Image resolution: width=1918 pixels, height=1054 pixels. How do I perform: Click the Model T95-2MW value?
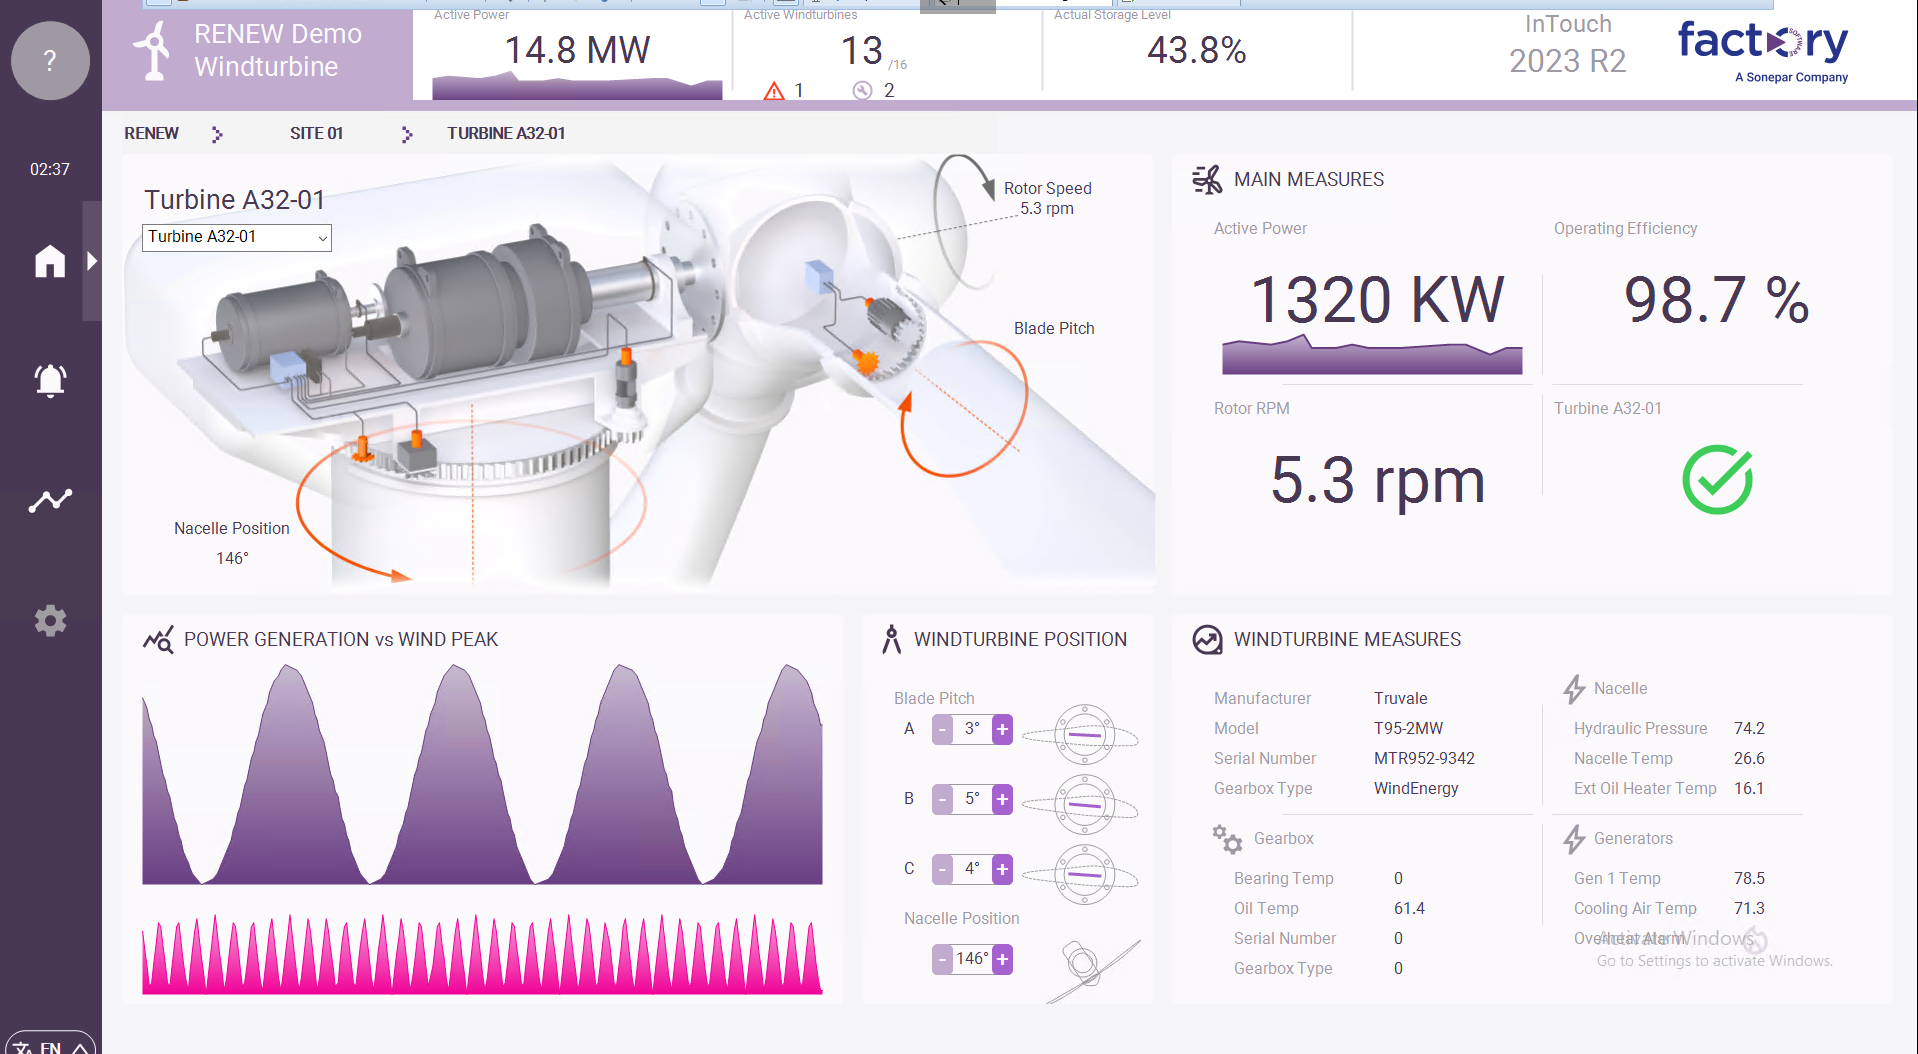pos(1408,728)
